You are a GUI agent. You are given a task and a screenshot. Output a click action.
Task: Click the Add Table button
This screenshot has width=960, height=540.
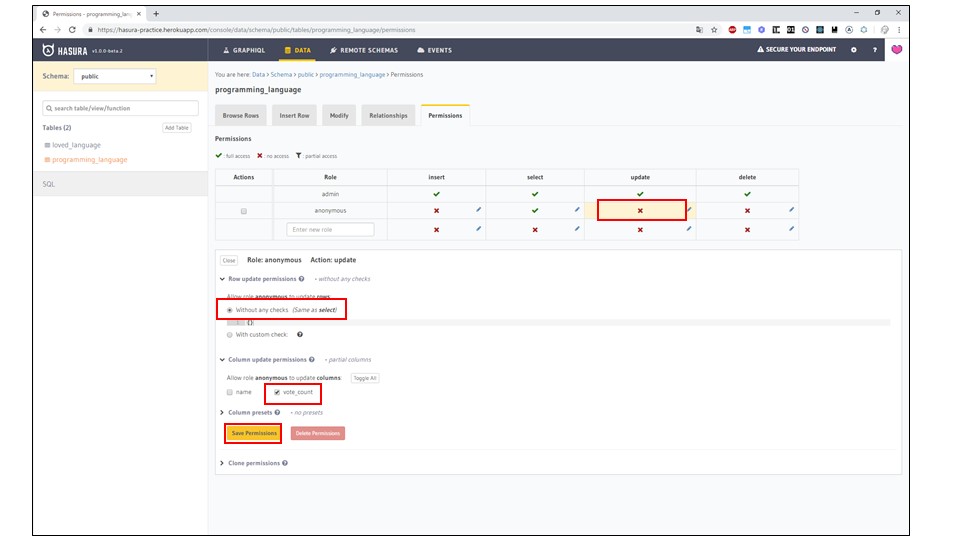(x=177, y=127)
